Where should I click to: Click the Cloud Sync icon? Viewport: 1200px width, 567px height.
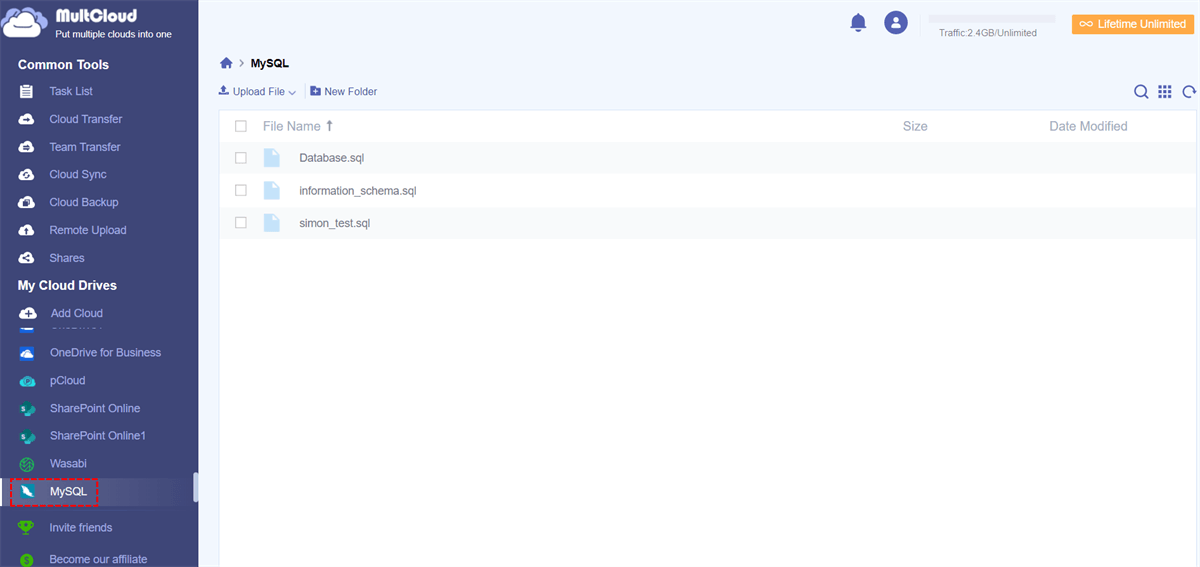coord(27,174)
